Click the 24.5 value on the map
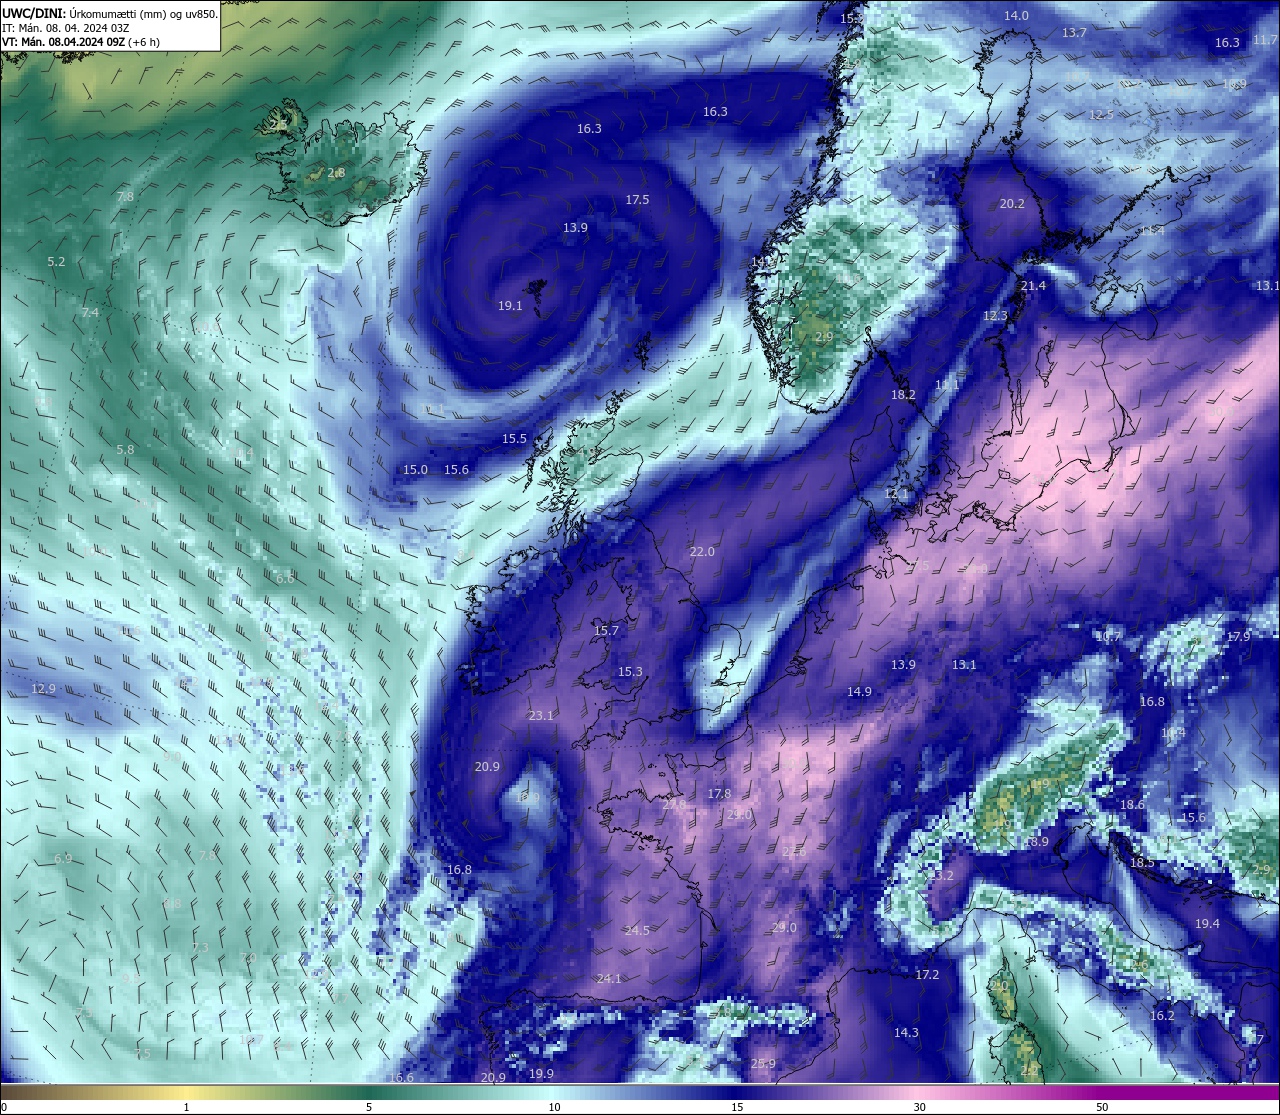The height and width of the screenshot is (1115, 1280). [x=637, y=931]
